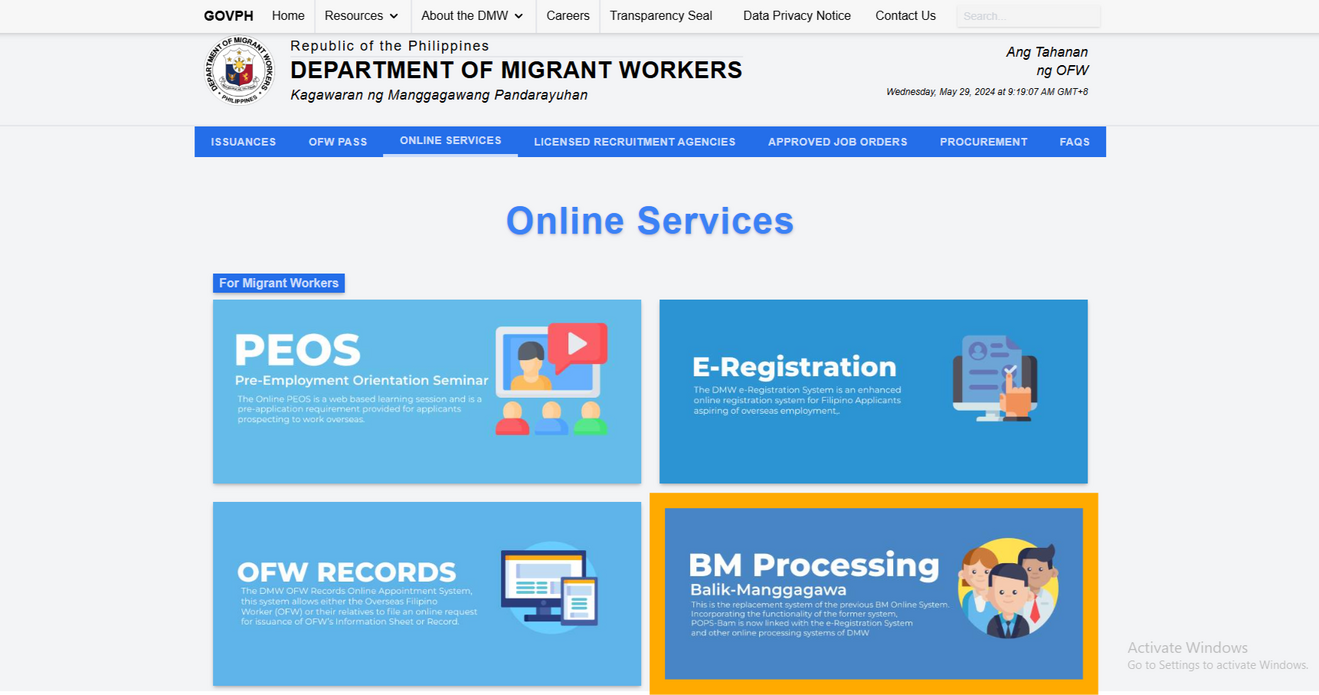Select the OFW Pass tab
Image resolution: width=1319 pixels, height=695 pixels.
click(x=338, y=142)
